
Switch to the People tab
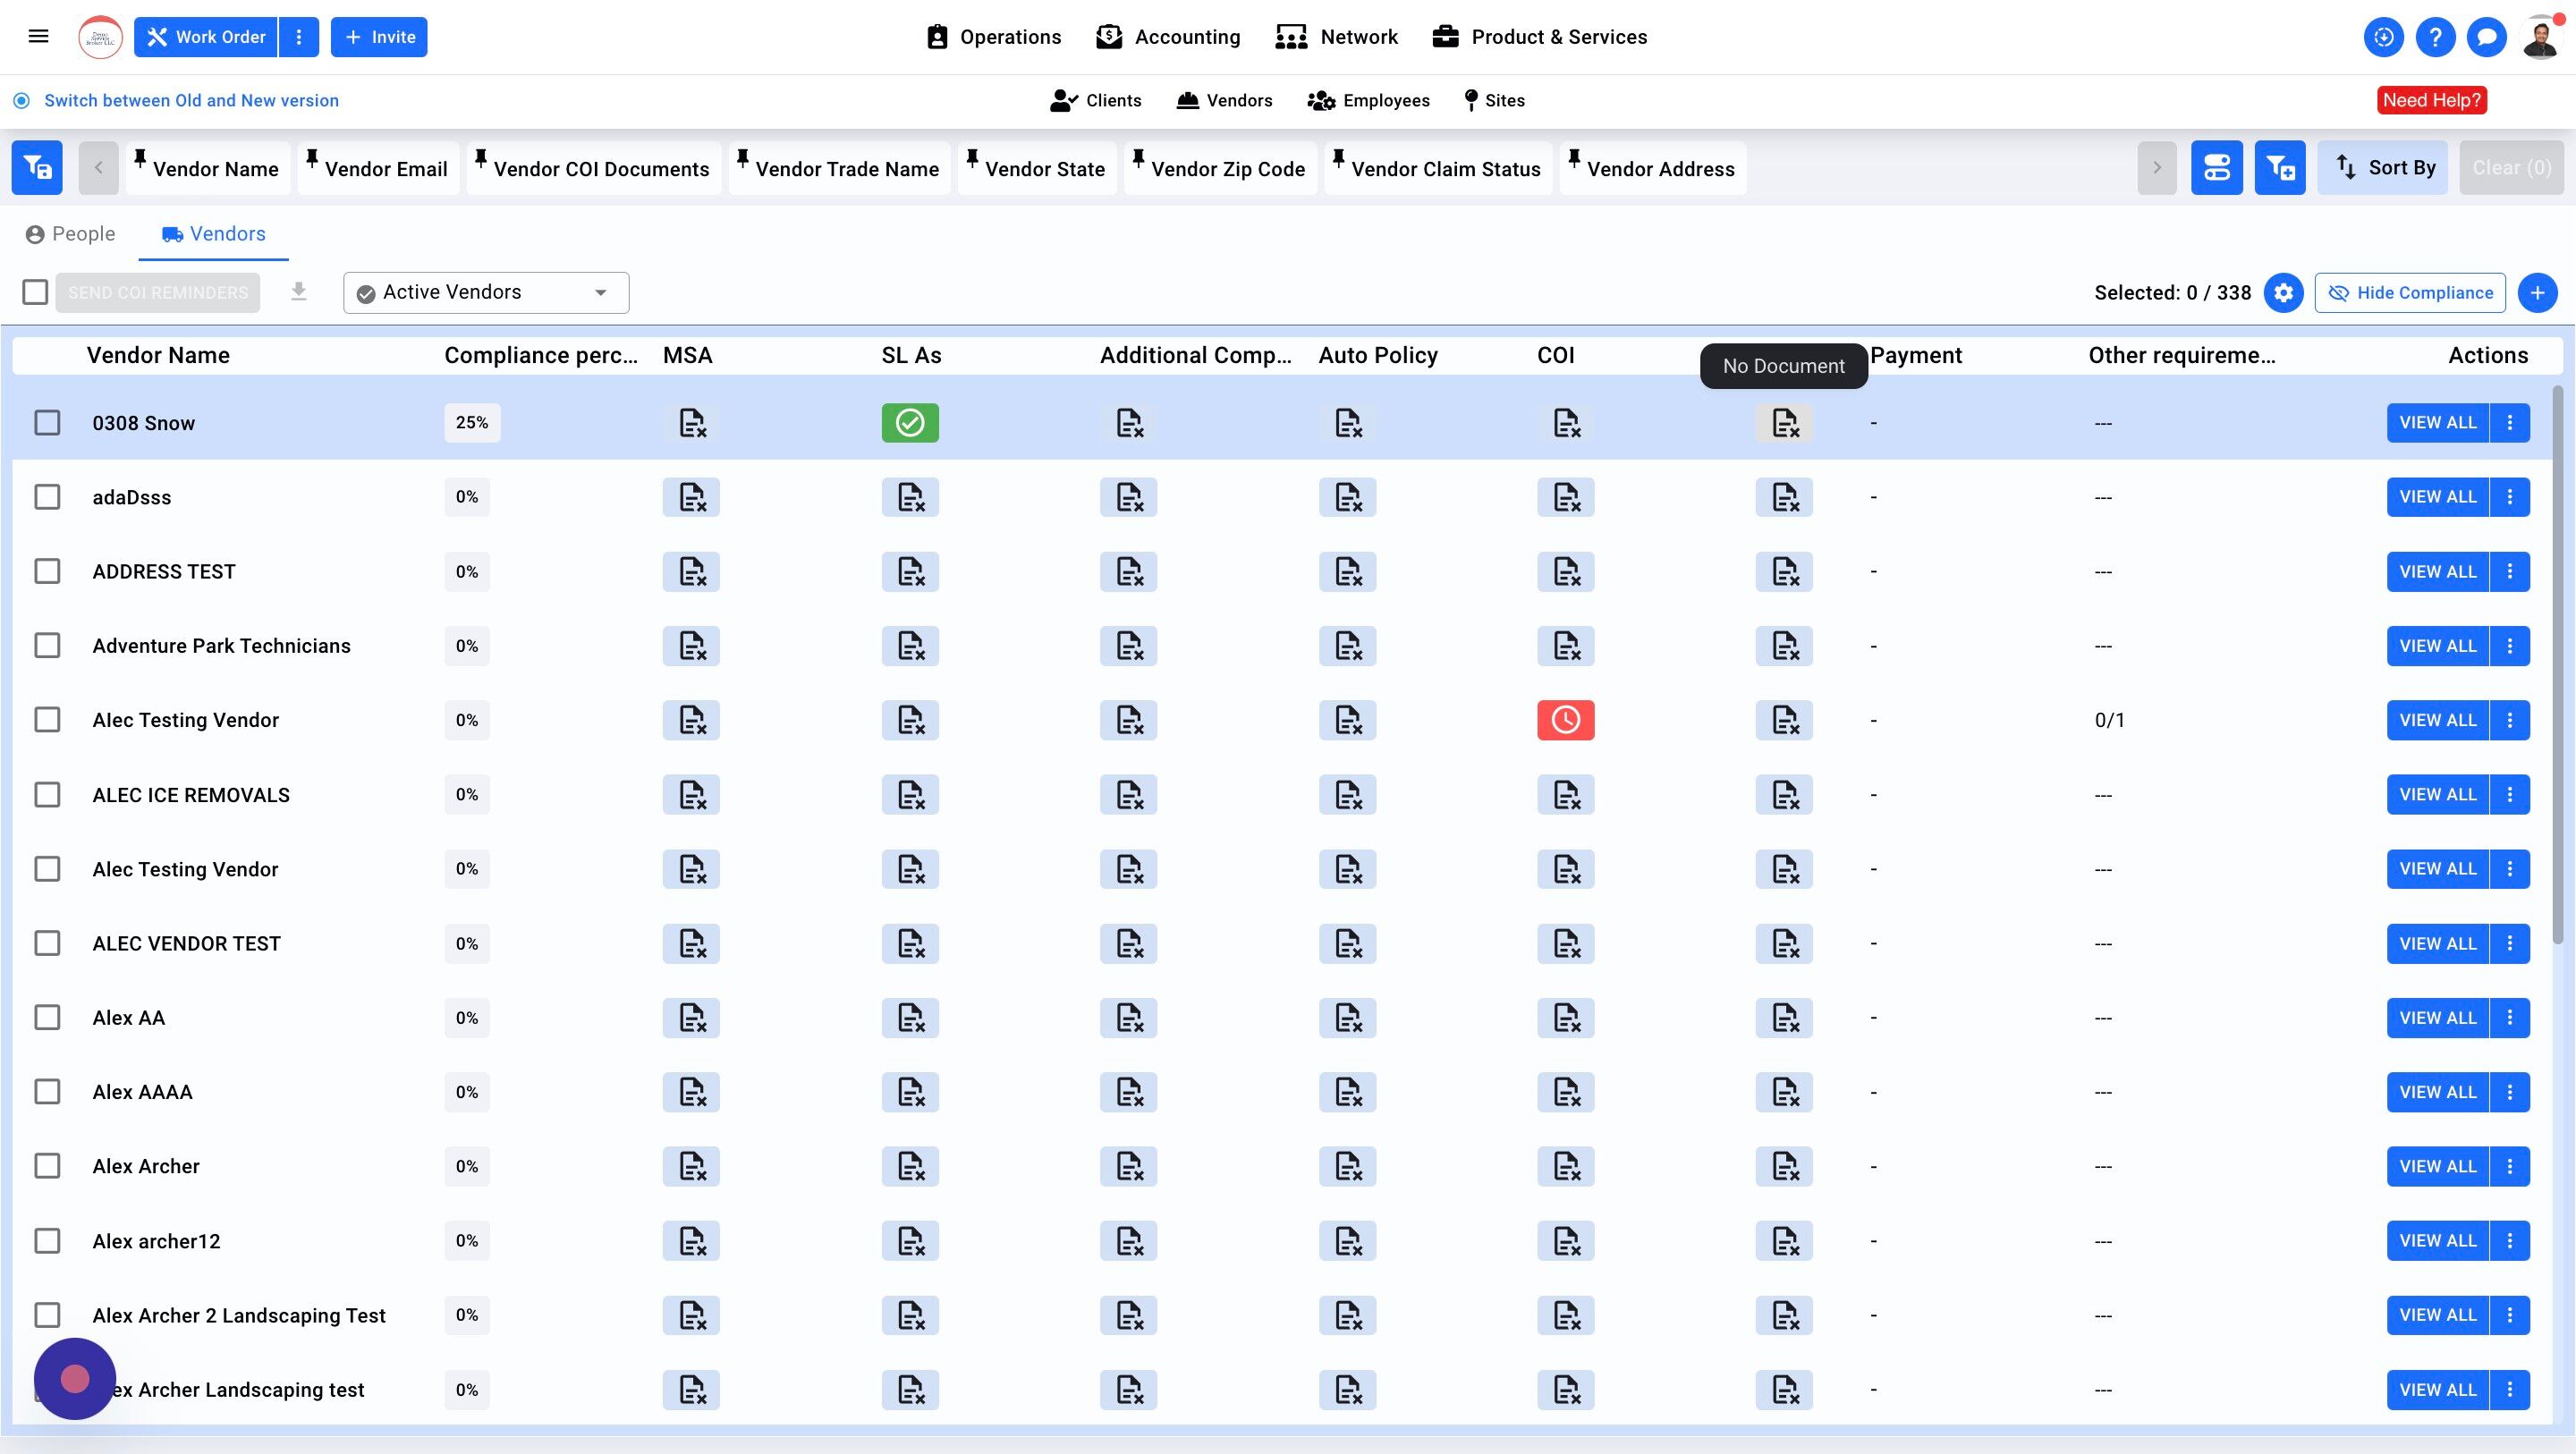pyautogui.click(x=70, y=234)
